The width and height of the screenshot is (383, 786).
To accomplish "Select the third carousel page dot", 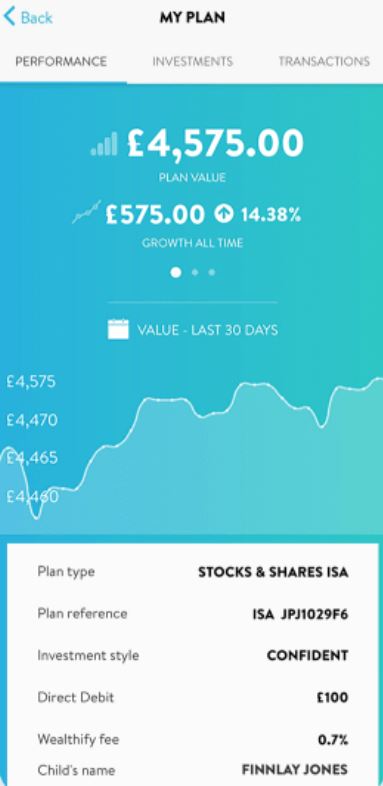I will pyautogui.click(x=212, y=272).
